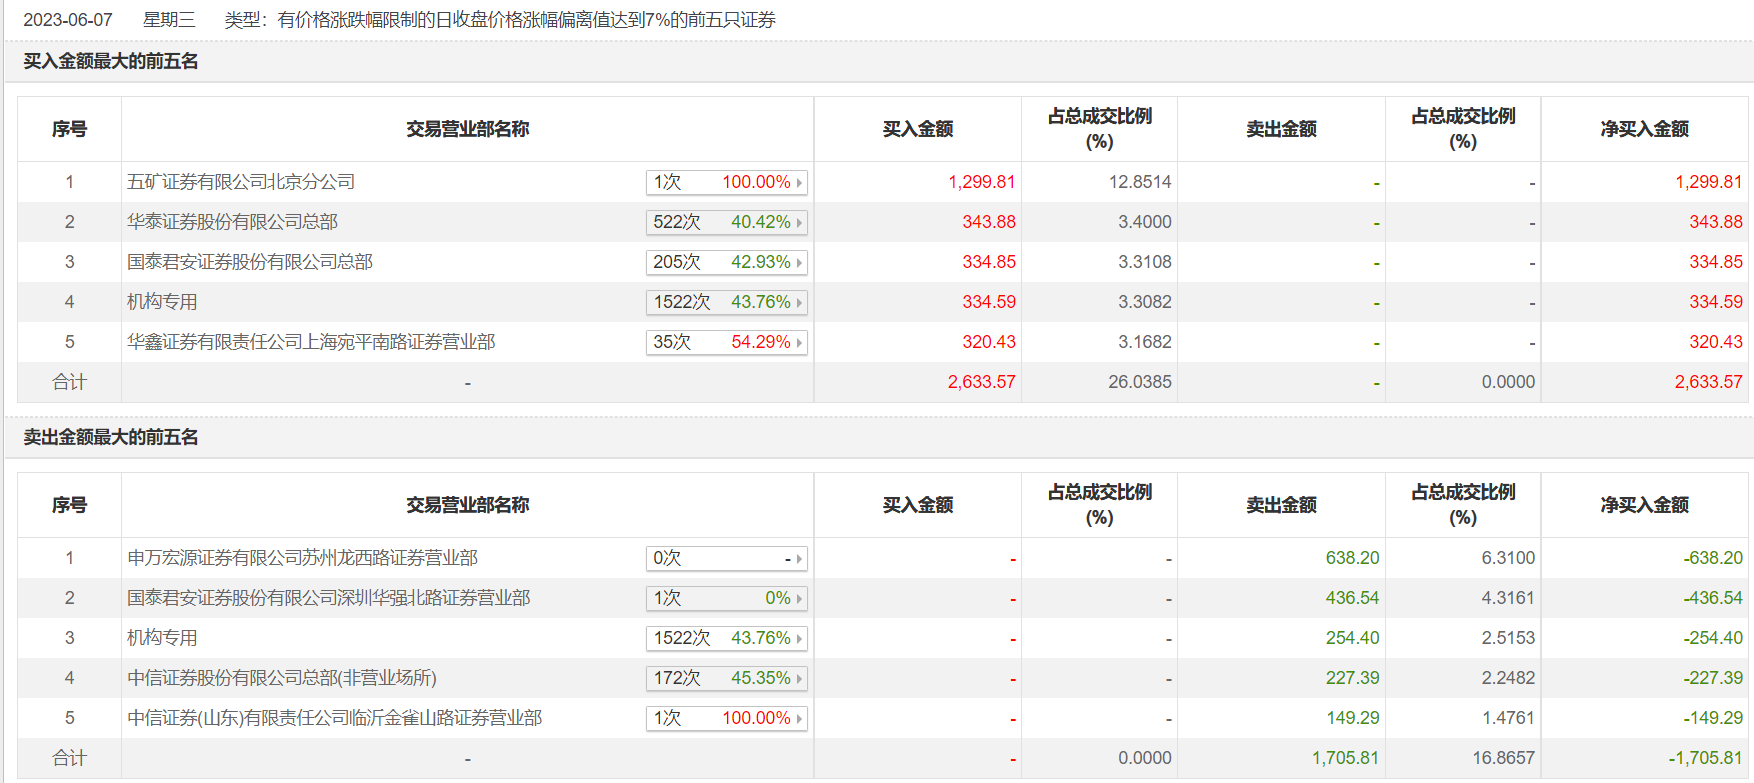Click 国泰君安证券深圳华强北路证券营业部 link
Screen dimensions: 1754x783
point(329,598)
